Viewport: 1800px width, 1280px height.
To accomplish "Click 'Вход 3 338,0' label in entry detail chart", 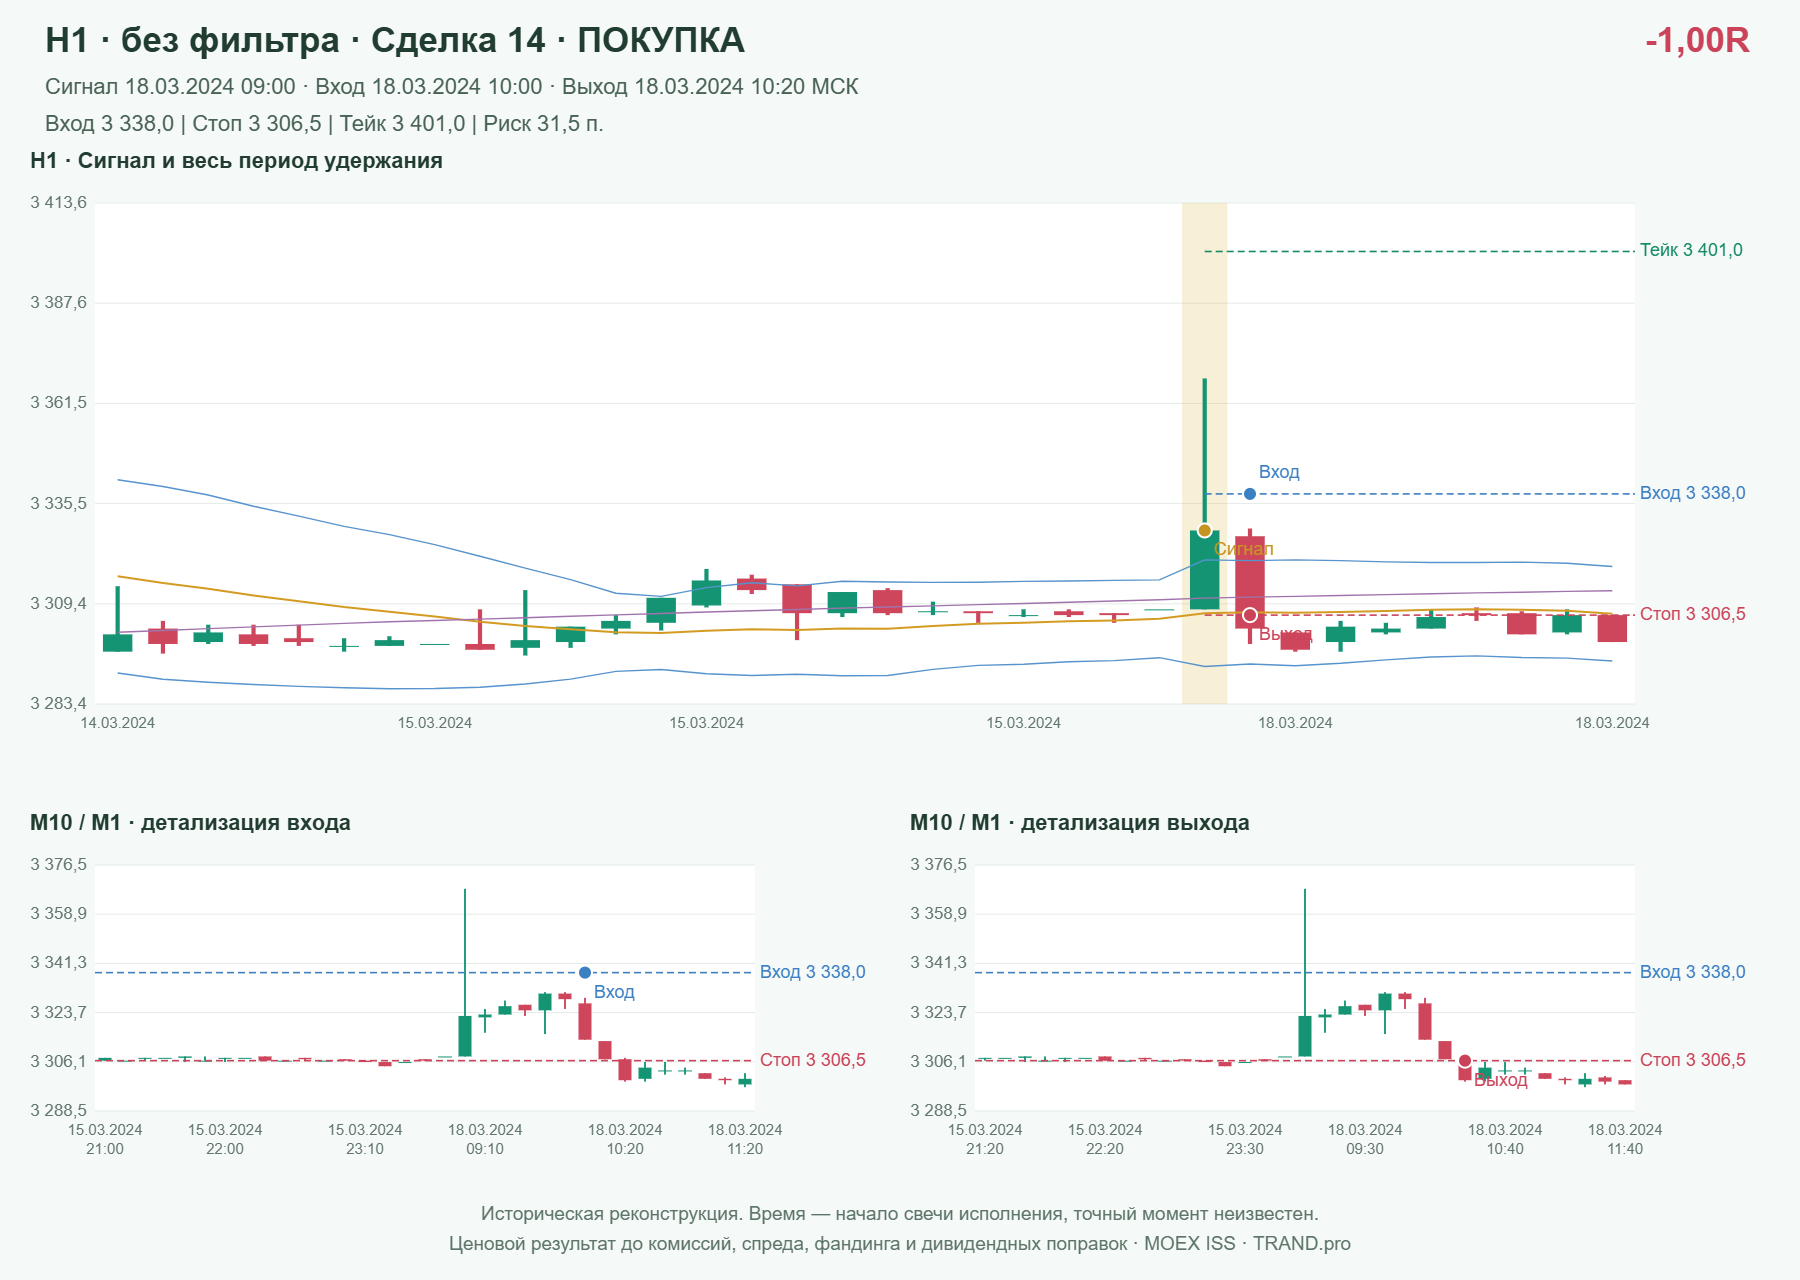I will [x=812, y=972].
